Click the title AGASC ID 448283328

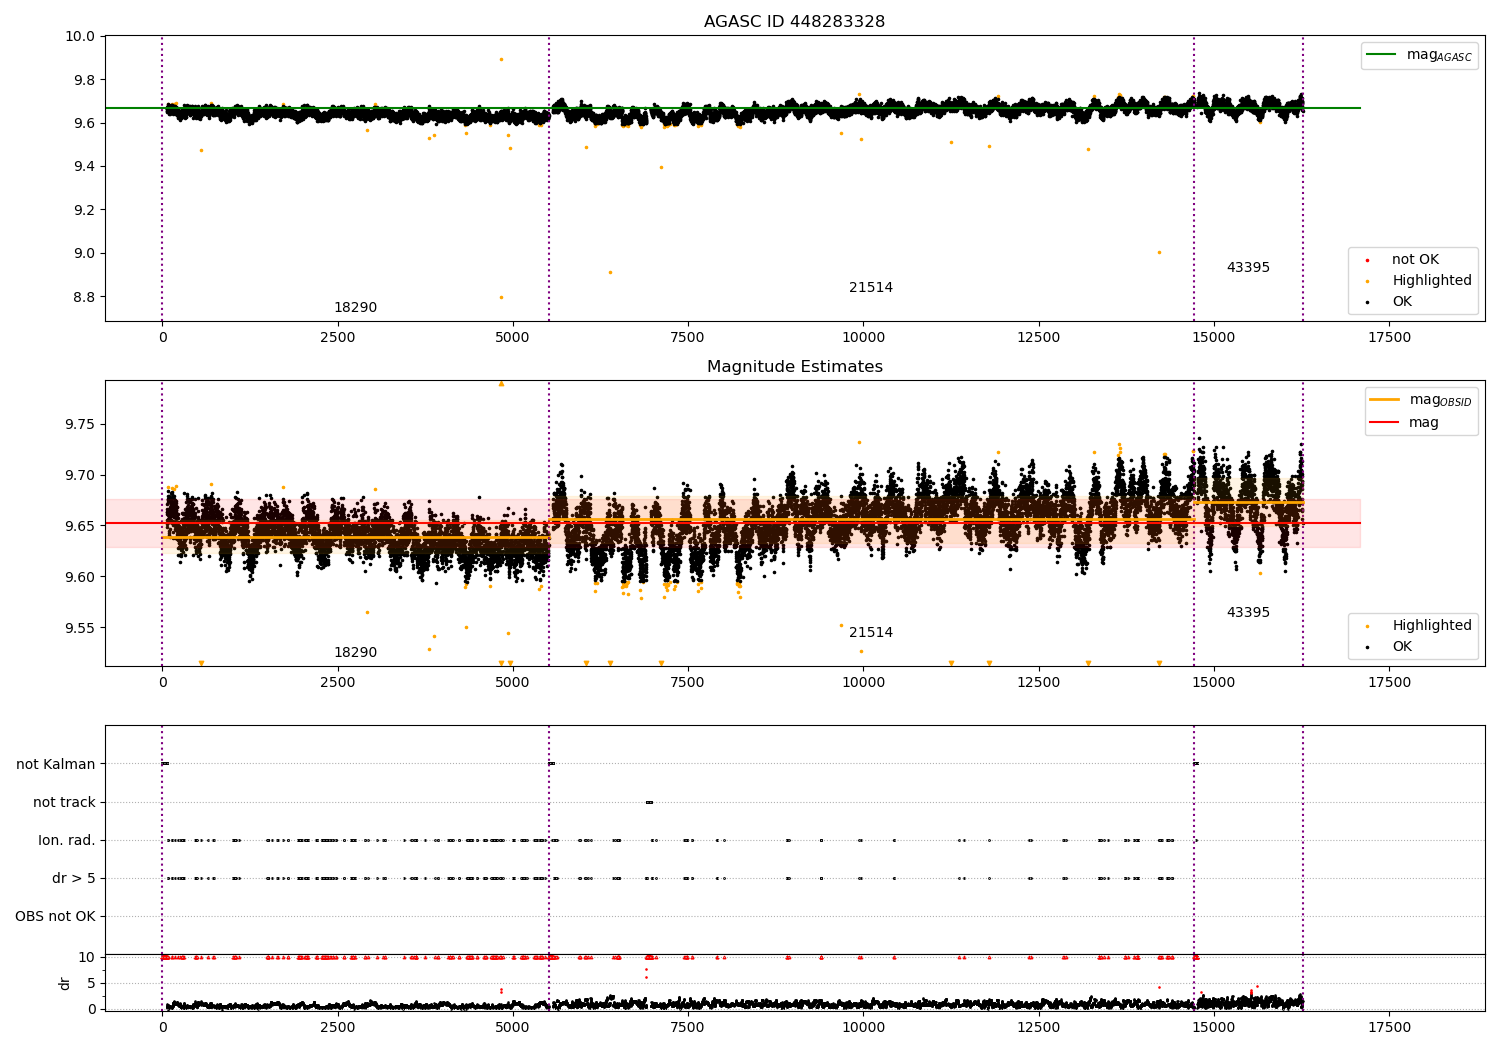click(794, 22)
